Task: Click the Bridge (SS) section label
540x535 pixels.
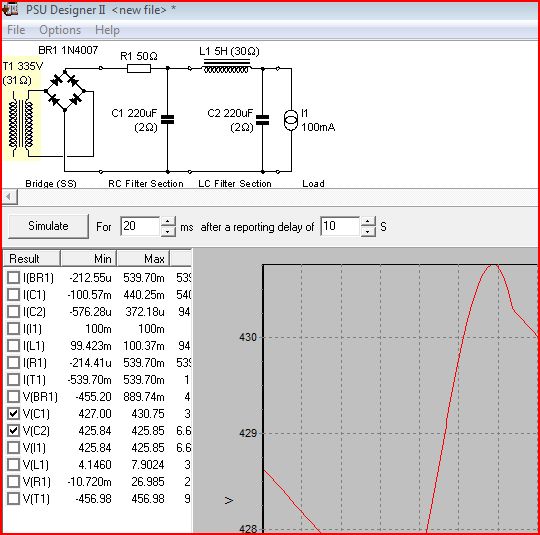Action: (x=51, y=184)
